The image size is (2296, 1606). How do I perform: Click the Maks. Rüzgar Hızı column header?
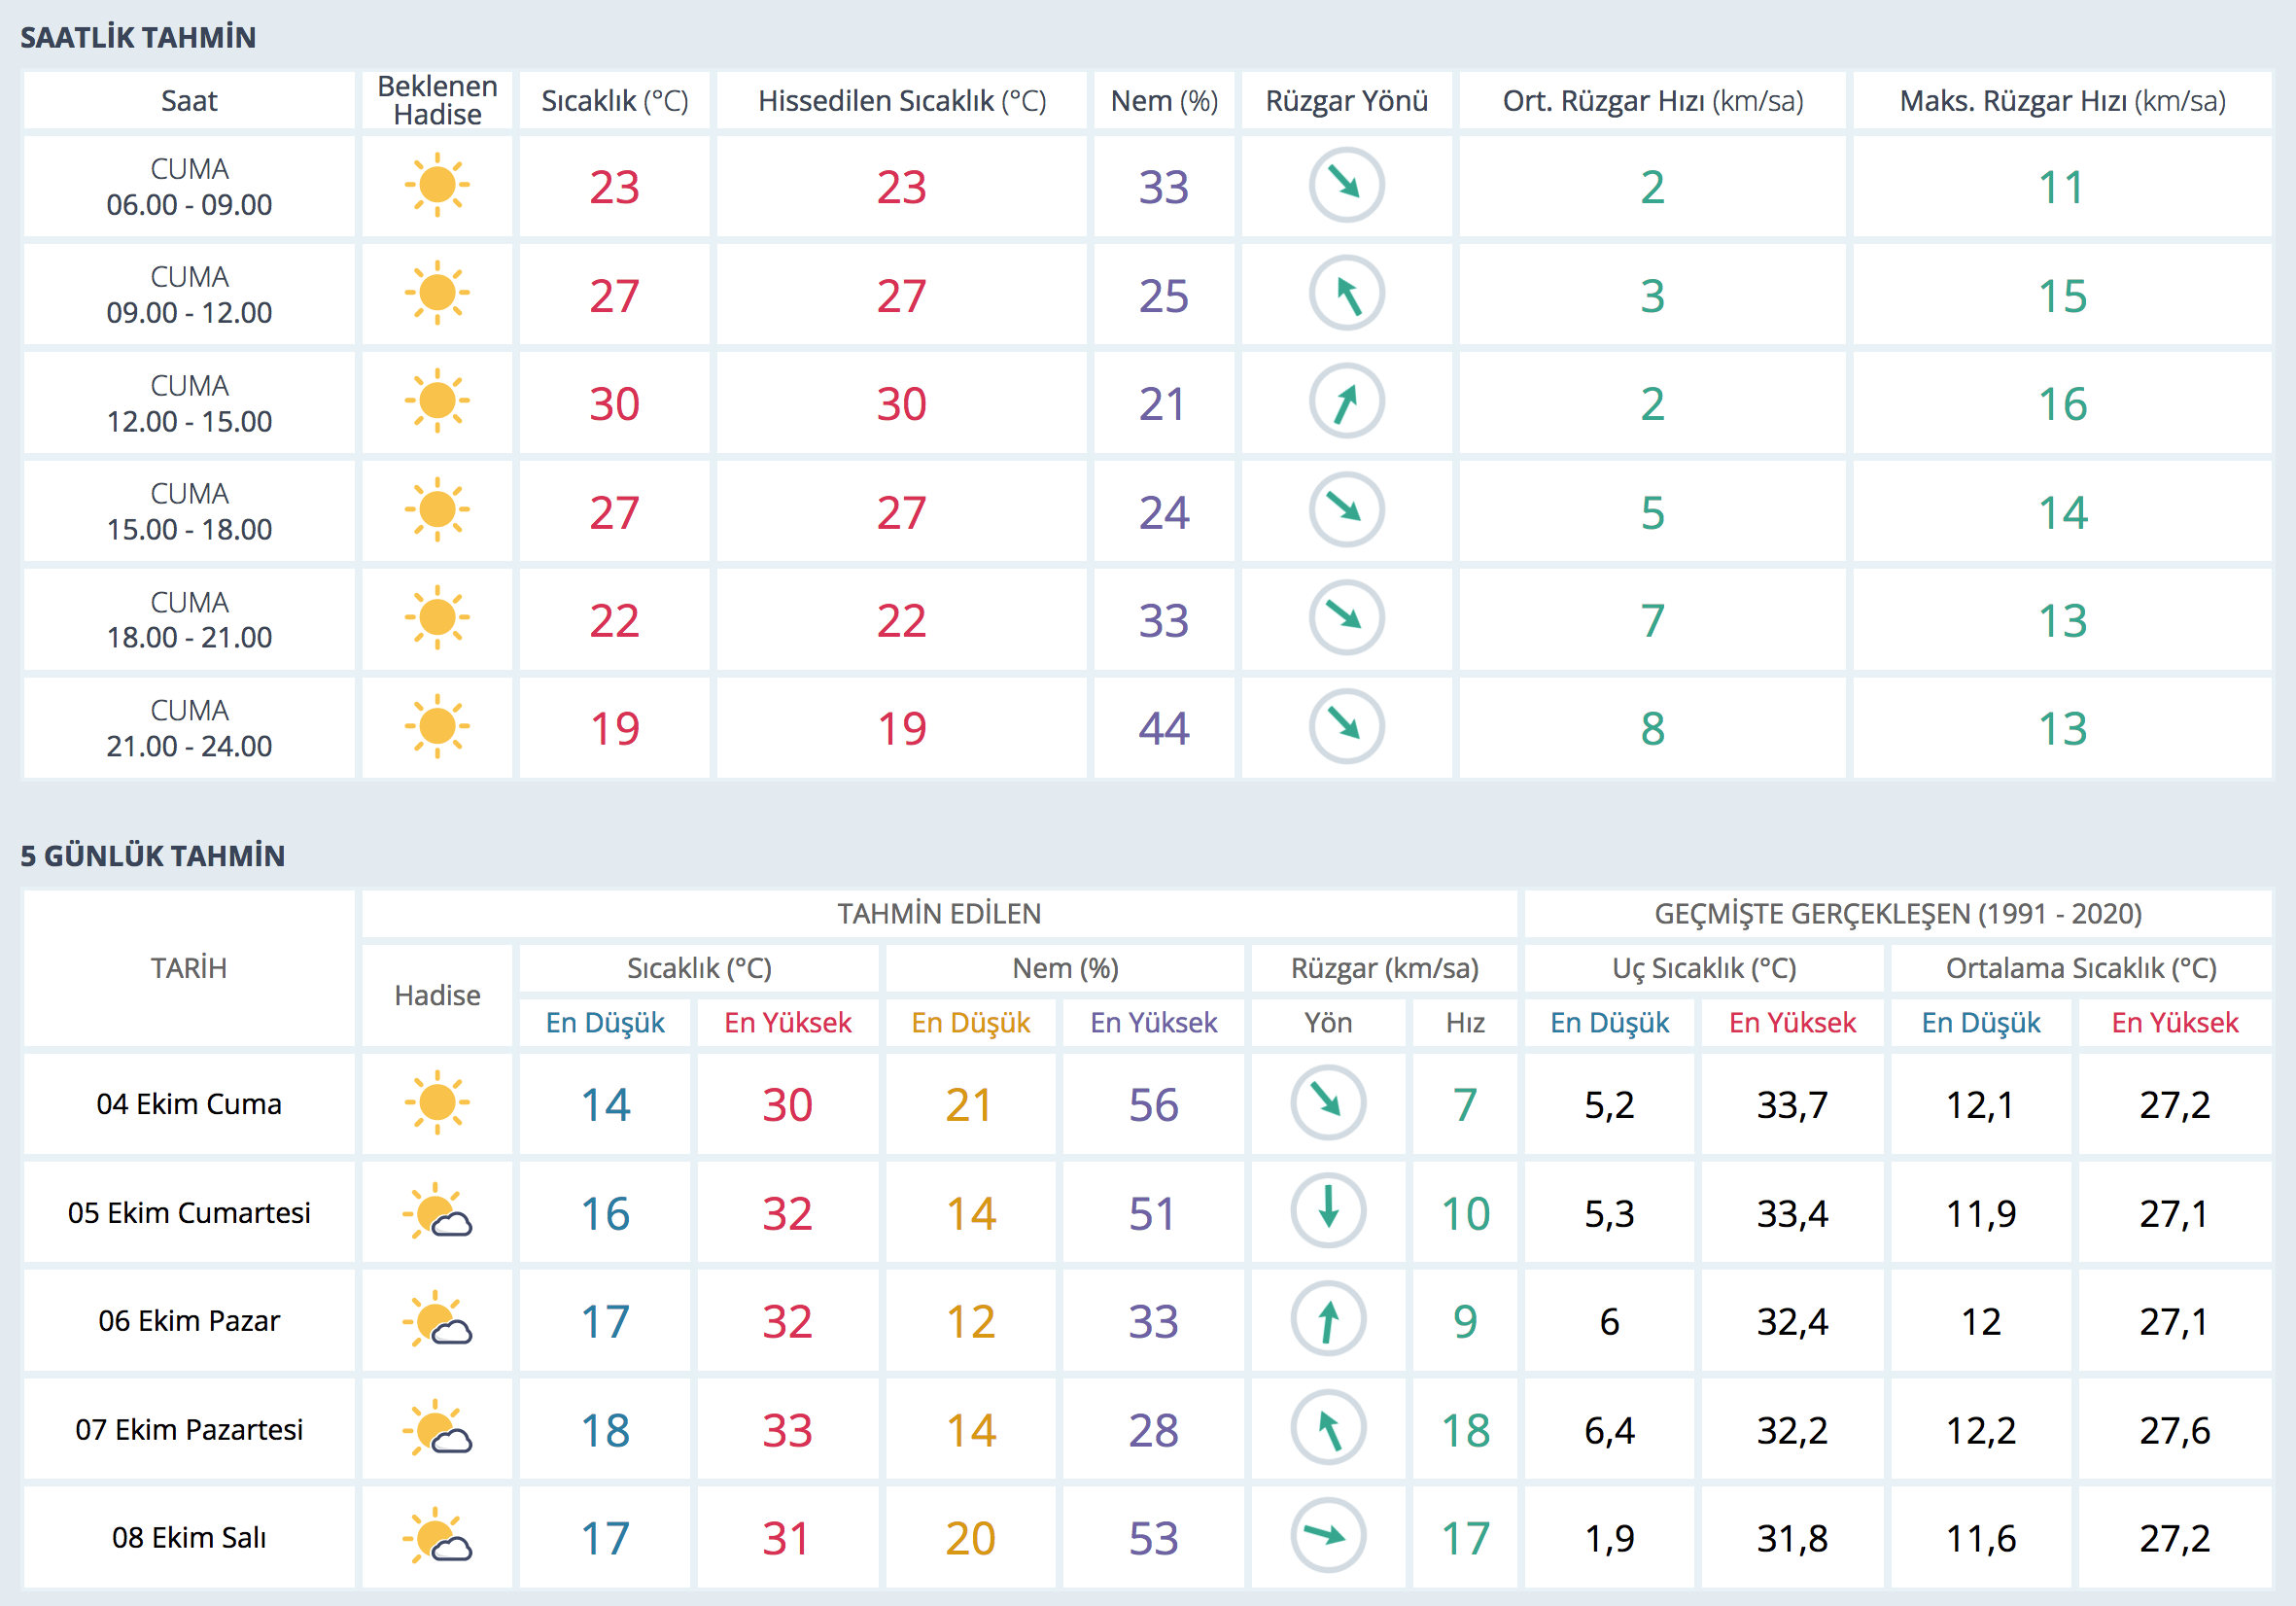click(x=2062, y=101)
